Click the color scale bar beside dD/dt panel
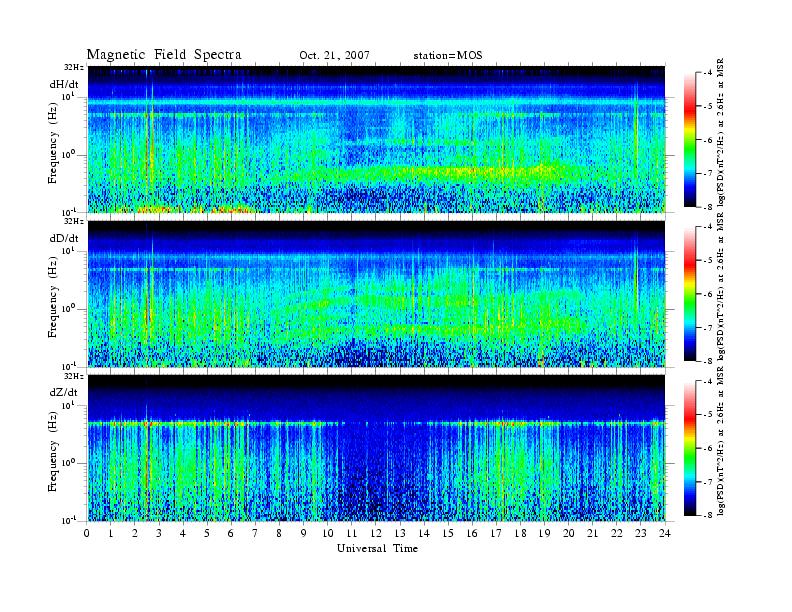Image resolution: width=792 pixels, height=612 pixels. tap(689, 294)
